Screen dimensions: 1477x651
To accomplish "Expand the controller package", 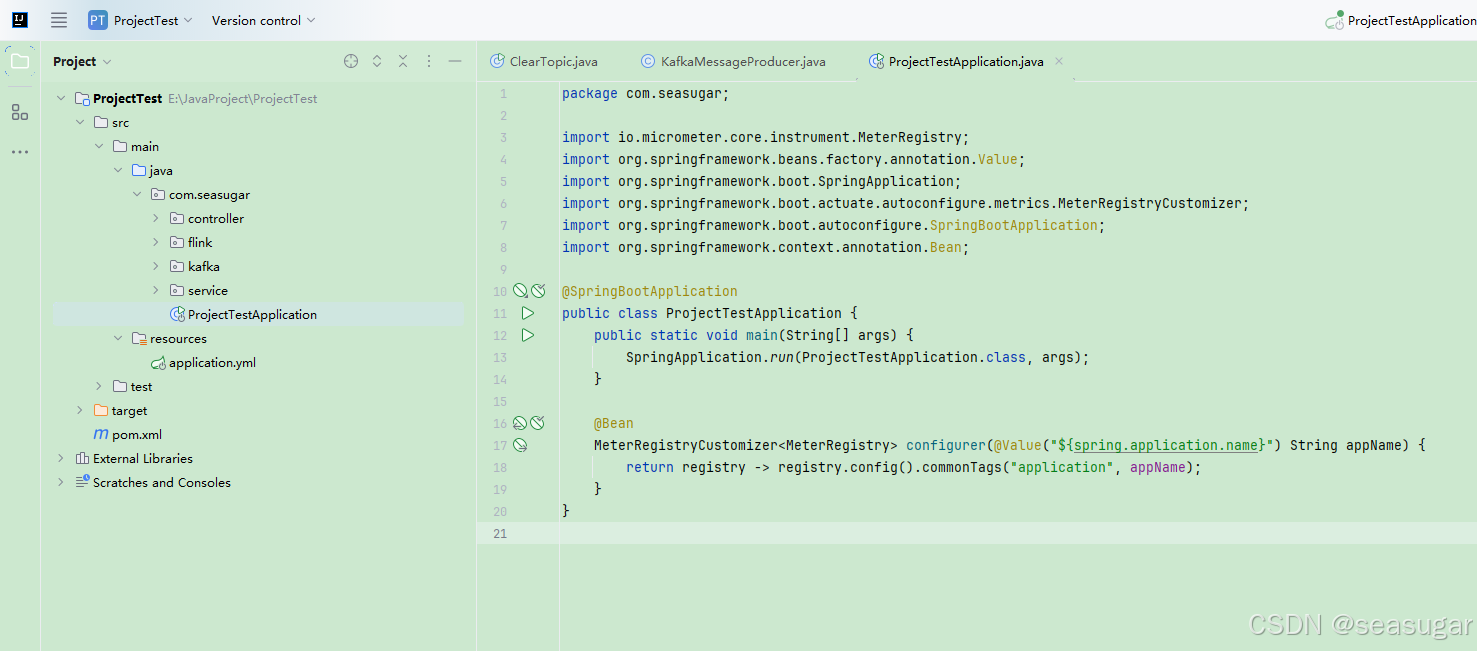I will click(156, 219).
